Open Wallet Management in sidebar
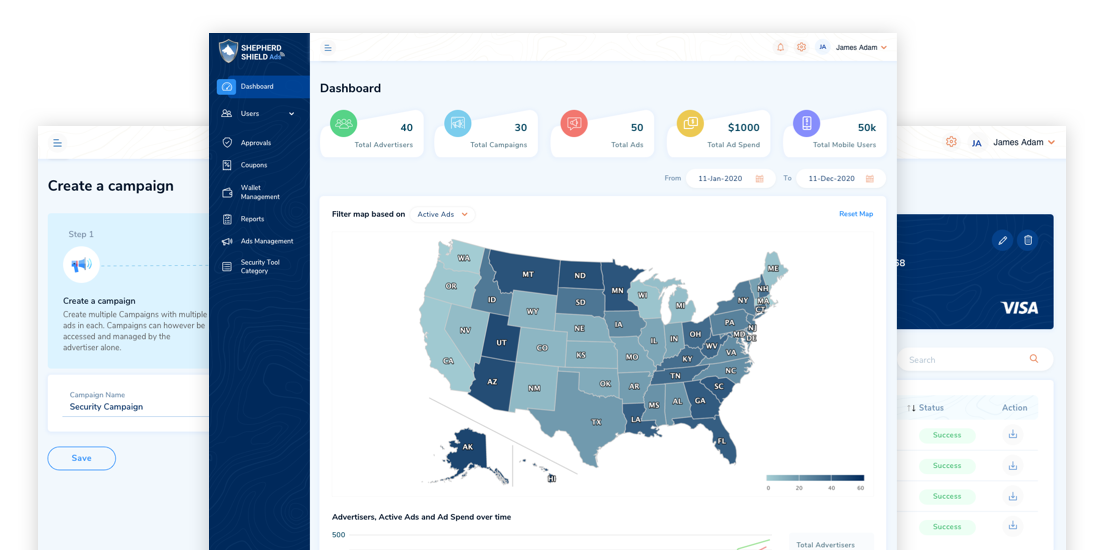1105x550 pixels. tap(259, 192)
